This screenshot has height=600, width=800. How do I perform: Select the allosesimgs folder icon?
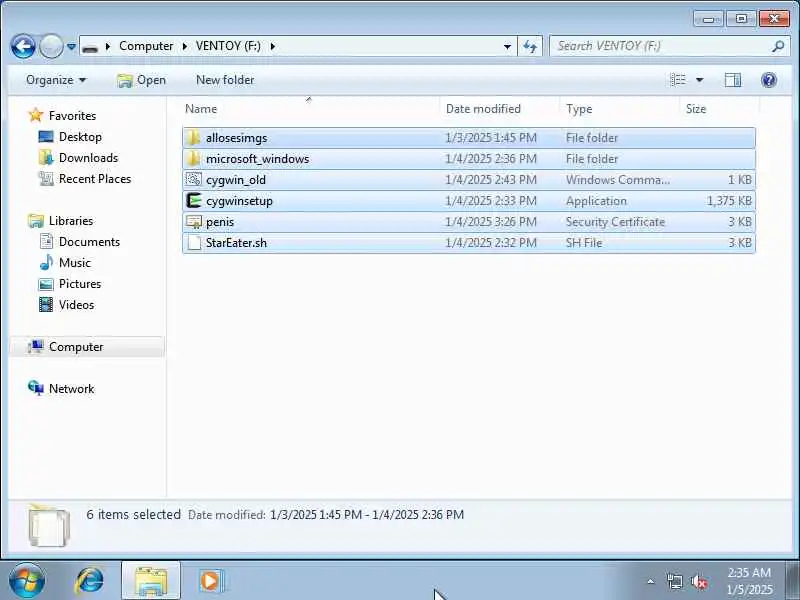pos(193,138)
